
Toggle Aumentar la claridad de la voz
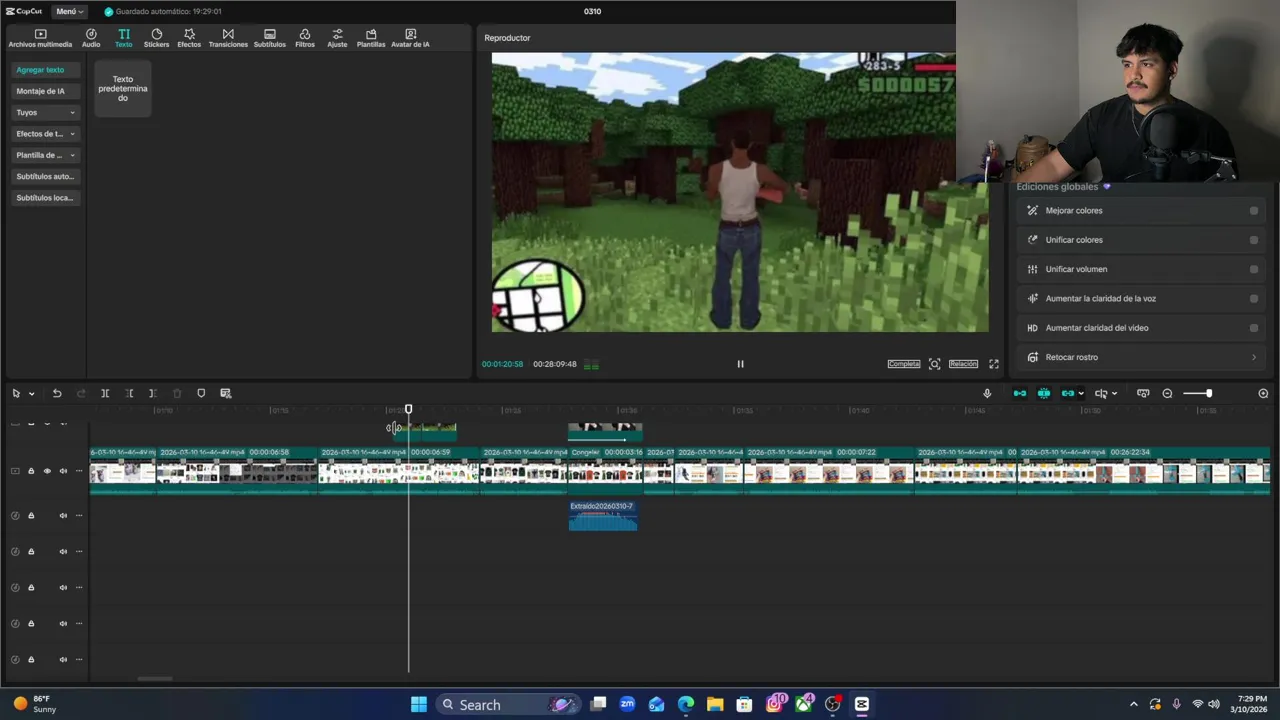[x=1254, y=299]
